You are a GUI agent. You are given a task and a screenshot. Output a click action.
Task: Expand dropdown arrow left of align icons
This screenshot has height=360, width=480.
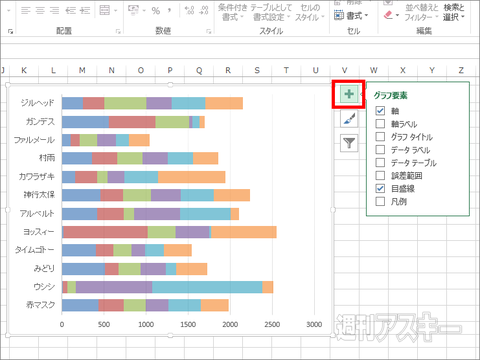coord(8,11)
